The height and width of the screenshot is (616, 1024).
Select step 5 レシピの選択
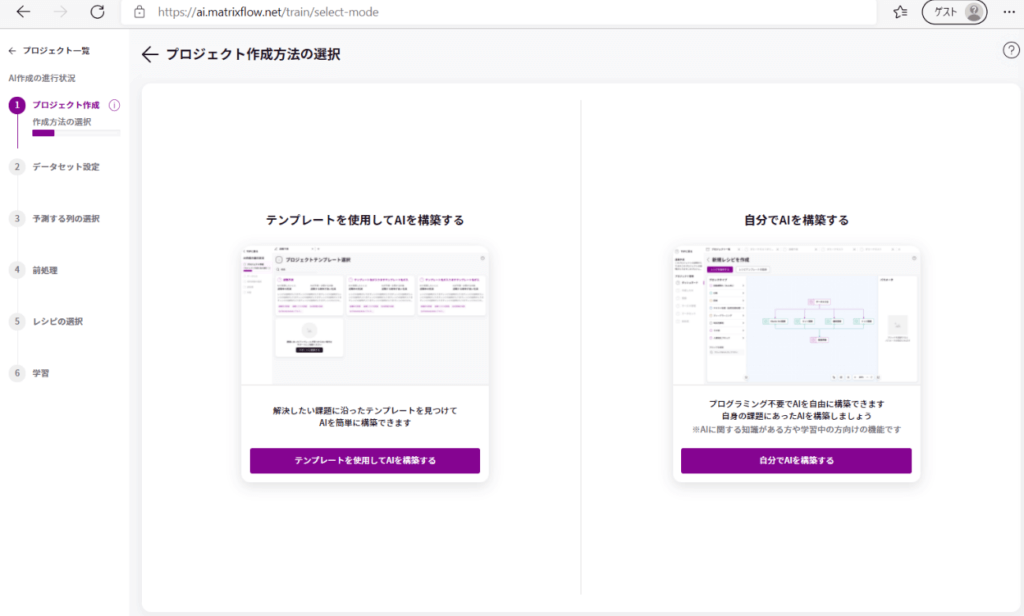[x=57, y=322]
